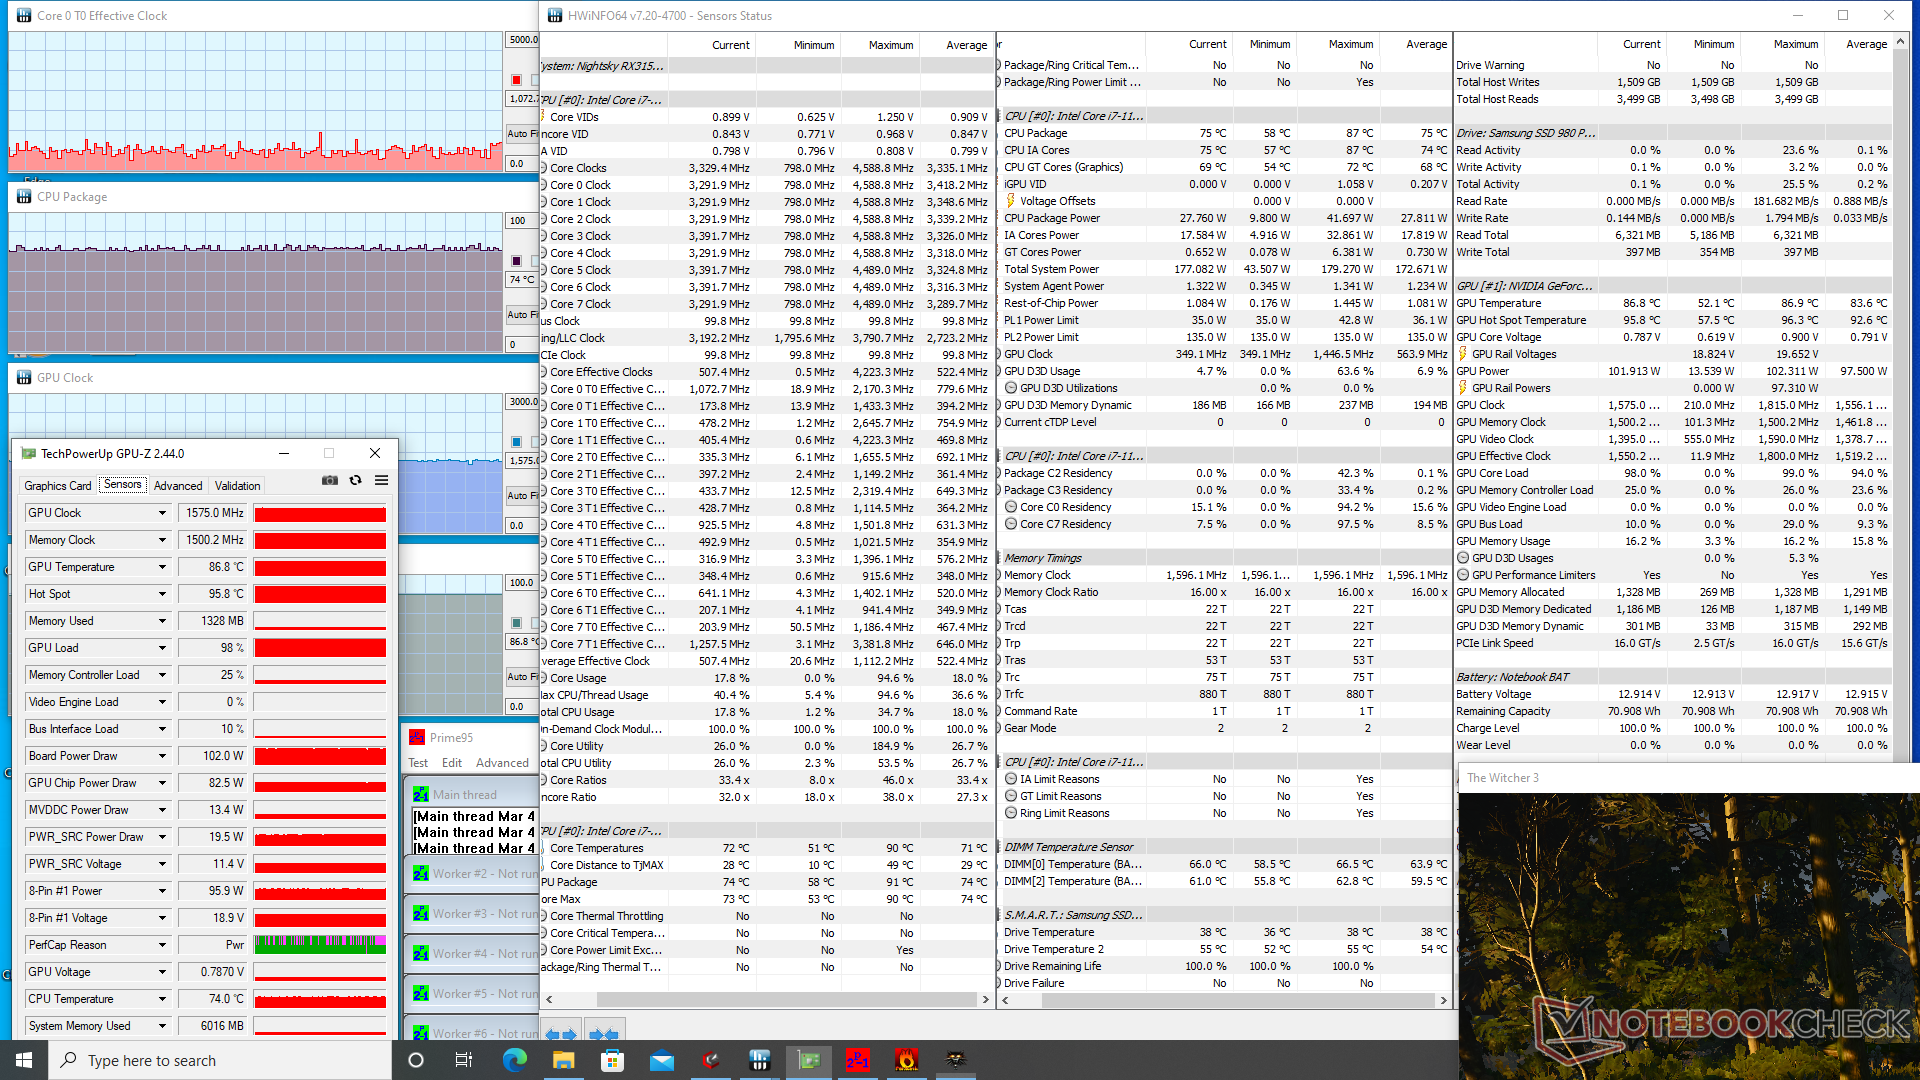The width and height of the screenshot is (1920, 1080).
Task: Open the GPU Clock sensor dropdown
Action: (x=162, y=513)
